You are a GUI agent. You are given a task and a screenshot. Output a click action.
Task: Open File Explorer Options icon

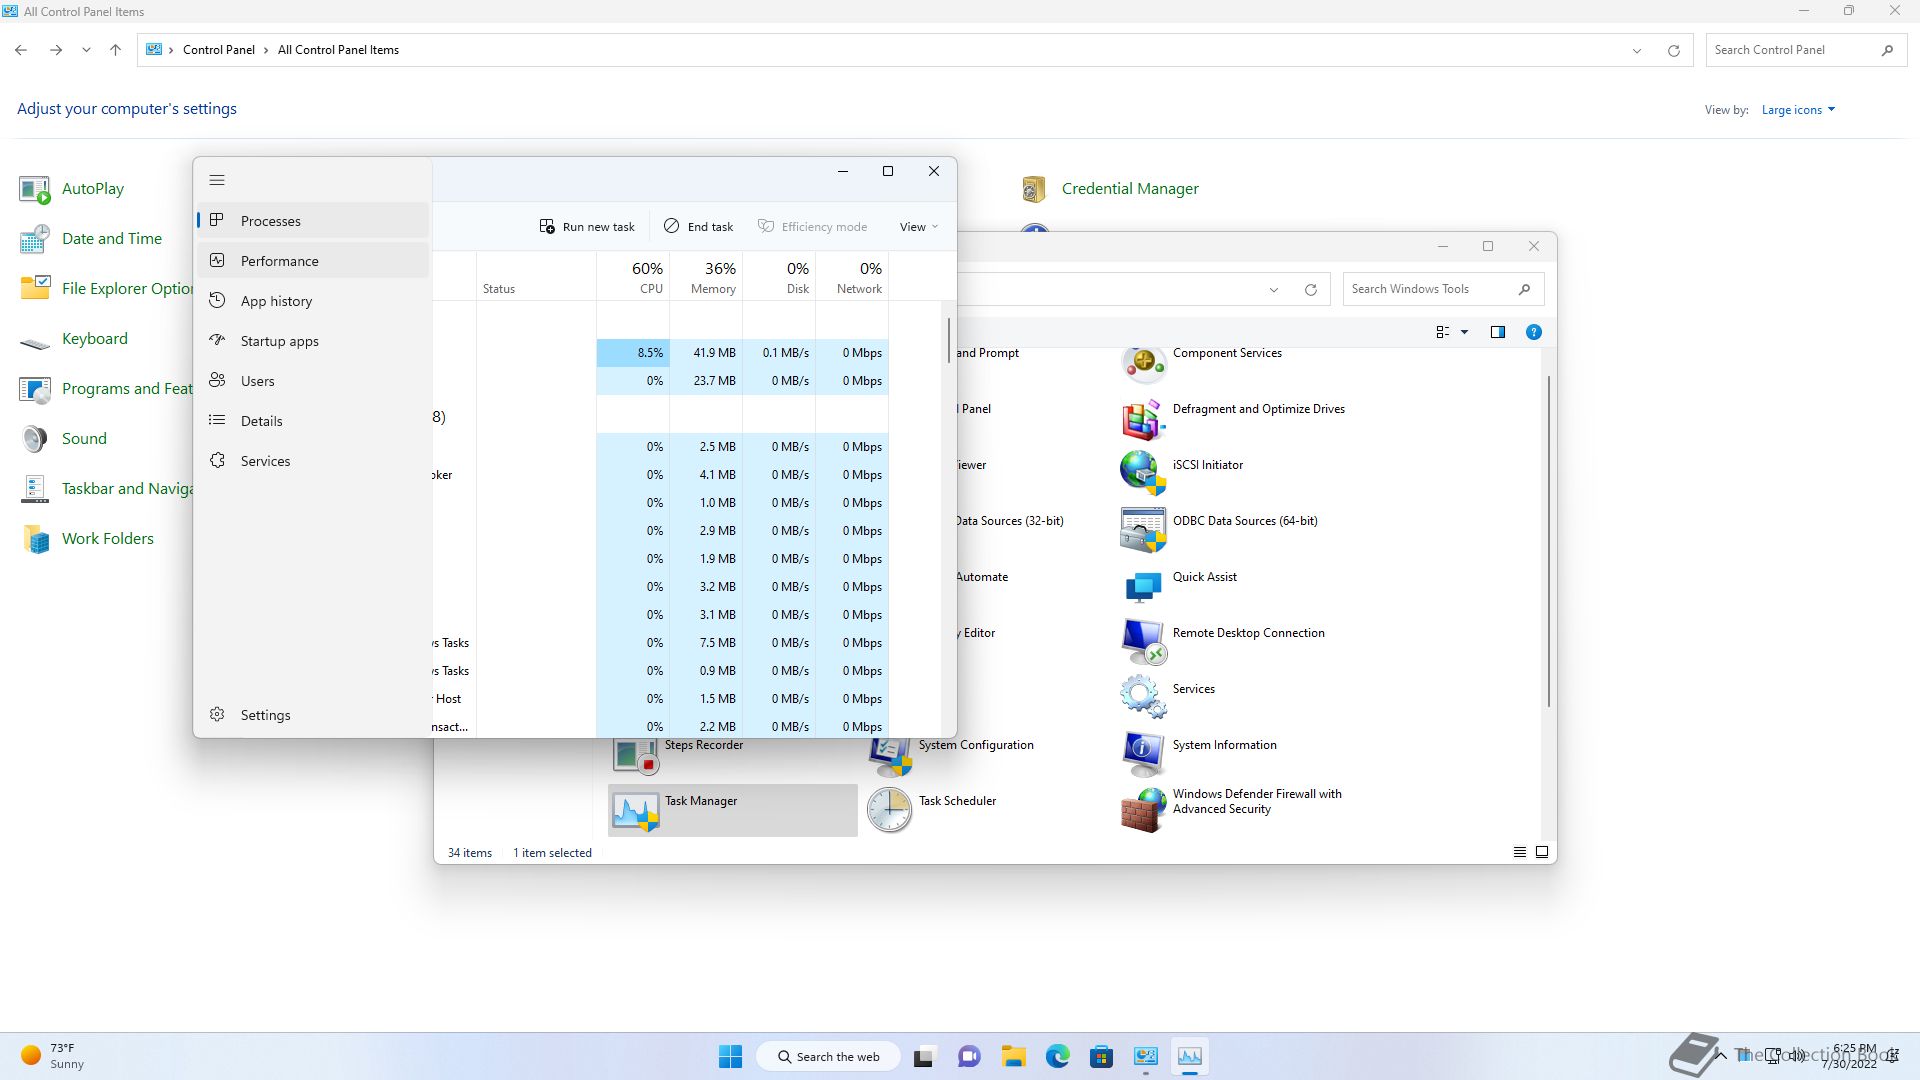(106, 289)
